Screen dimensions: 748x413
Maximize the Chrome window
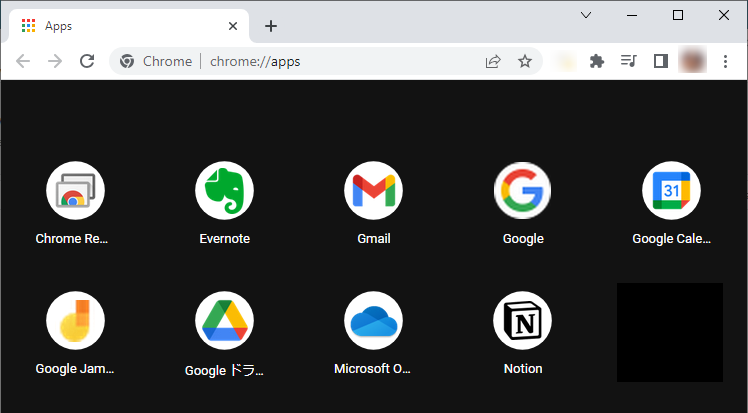coord(677,15)
